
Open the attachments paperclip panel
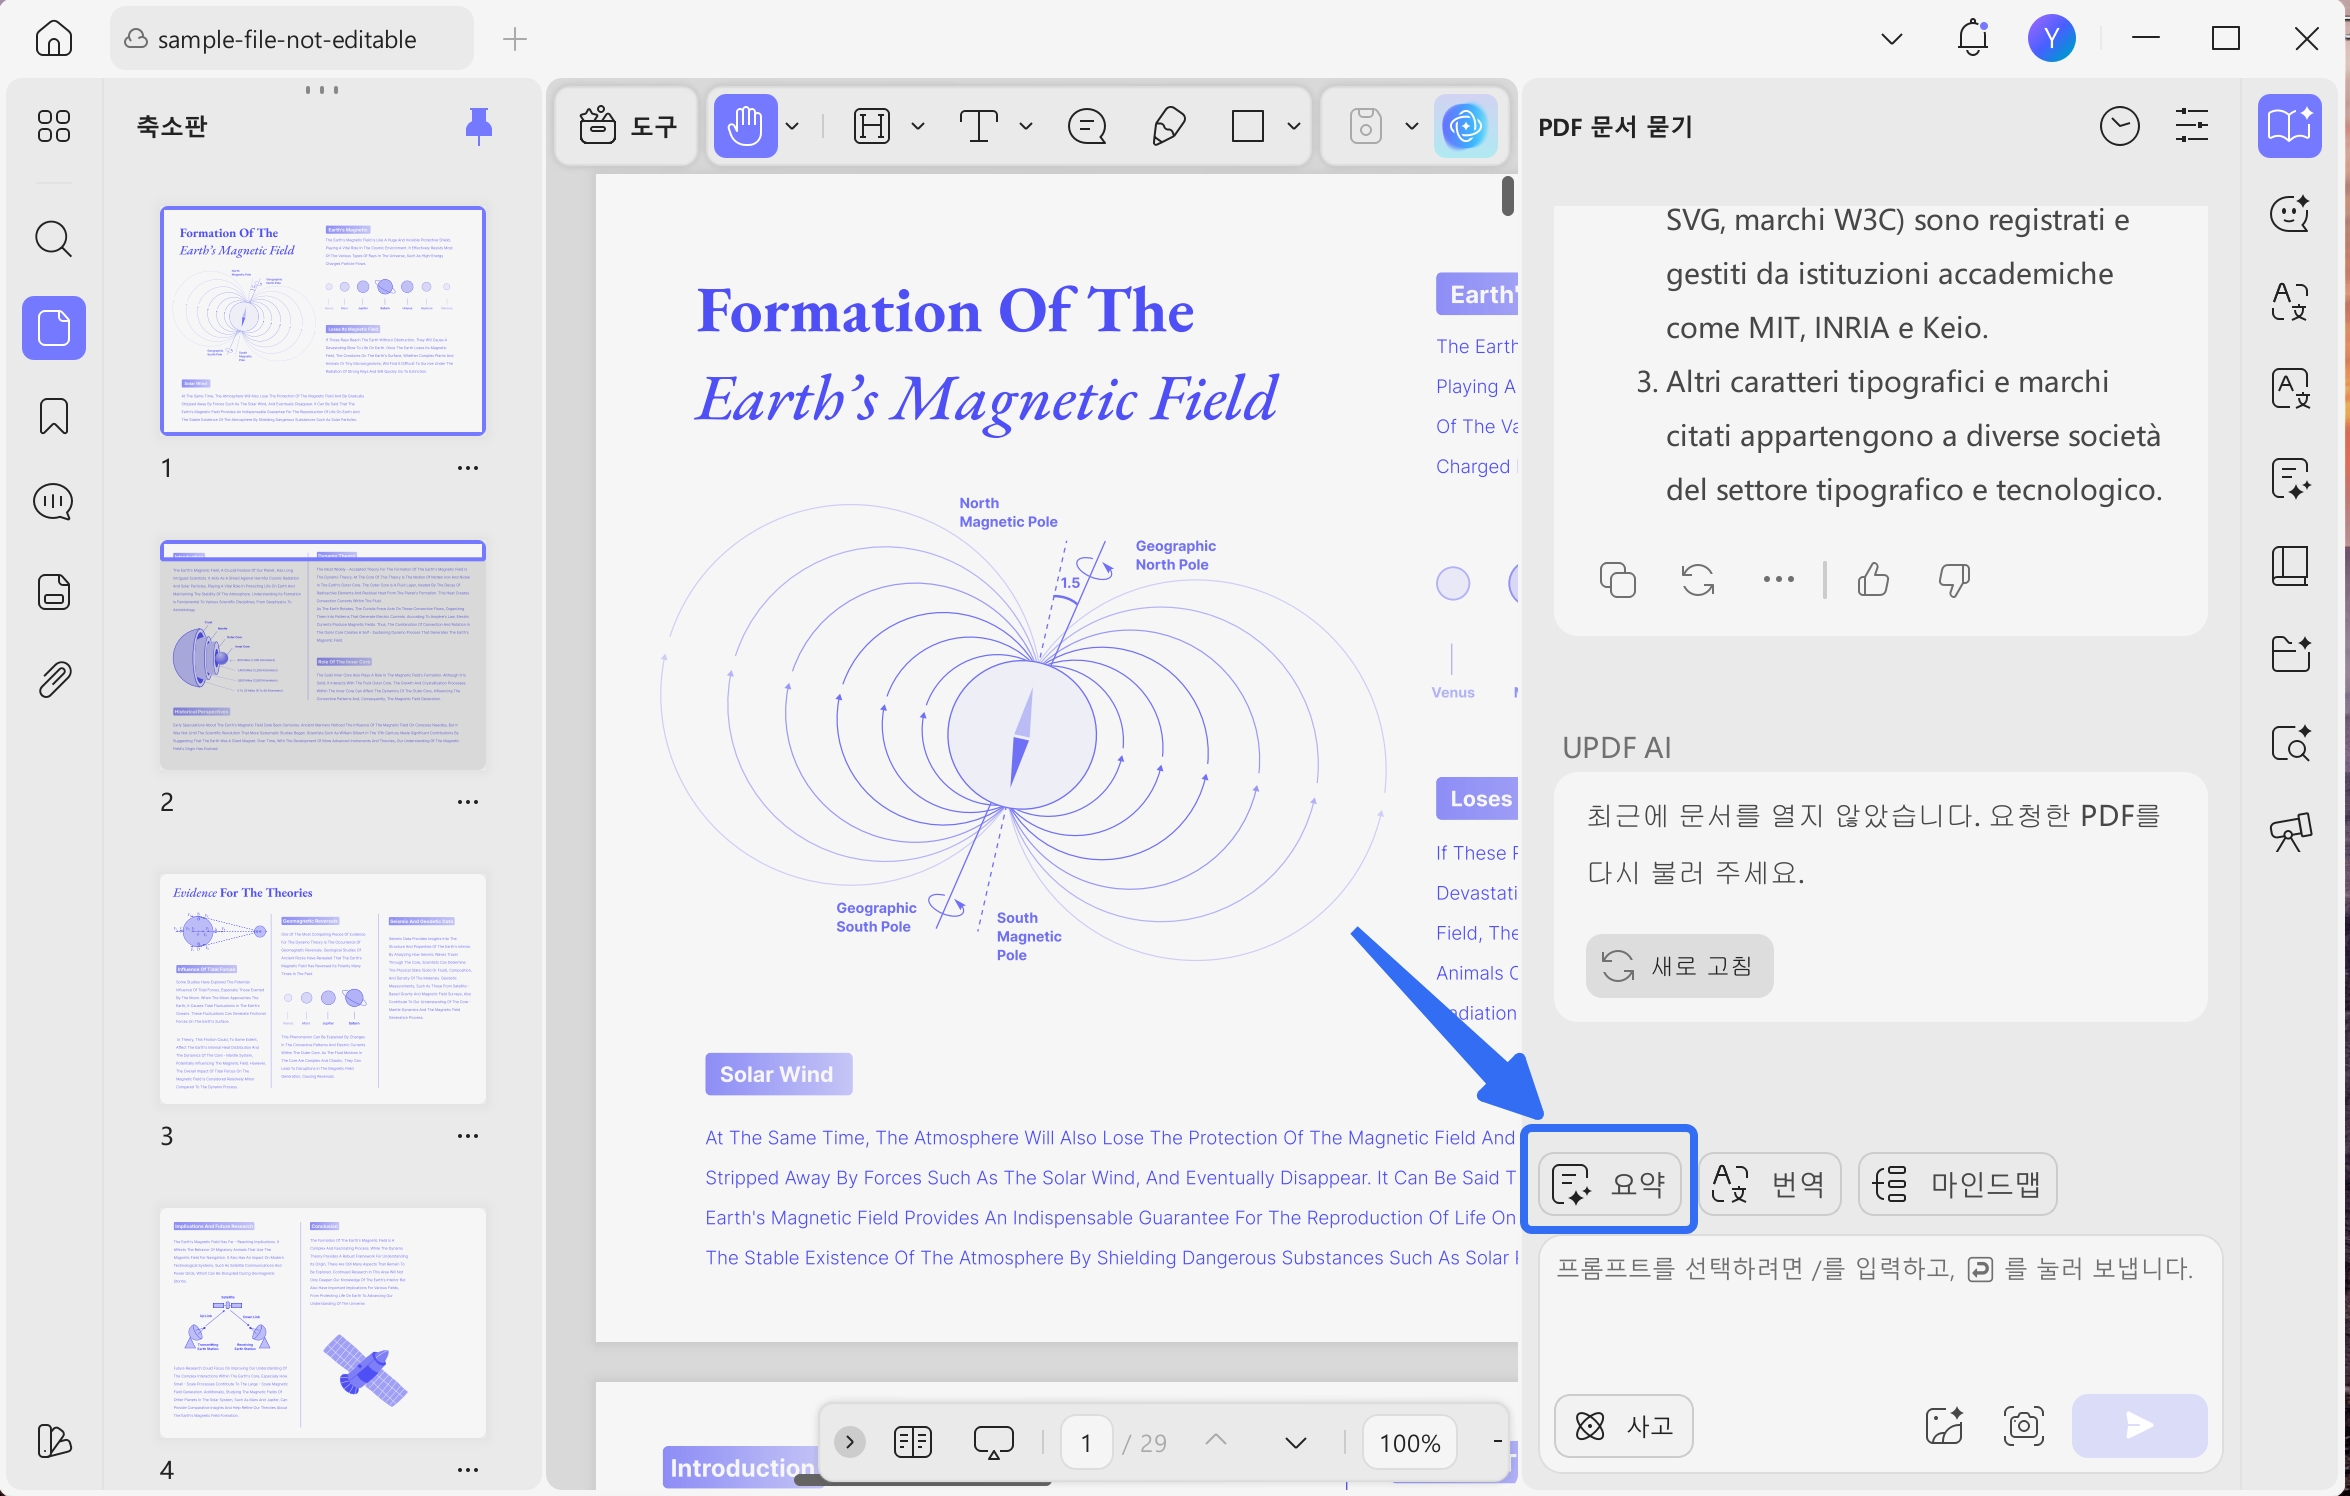point(54,680)
